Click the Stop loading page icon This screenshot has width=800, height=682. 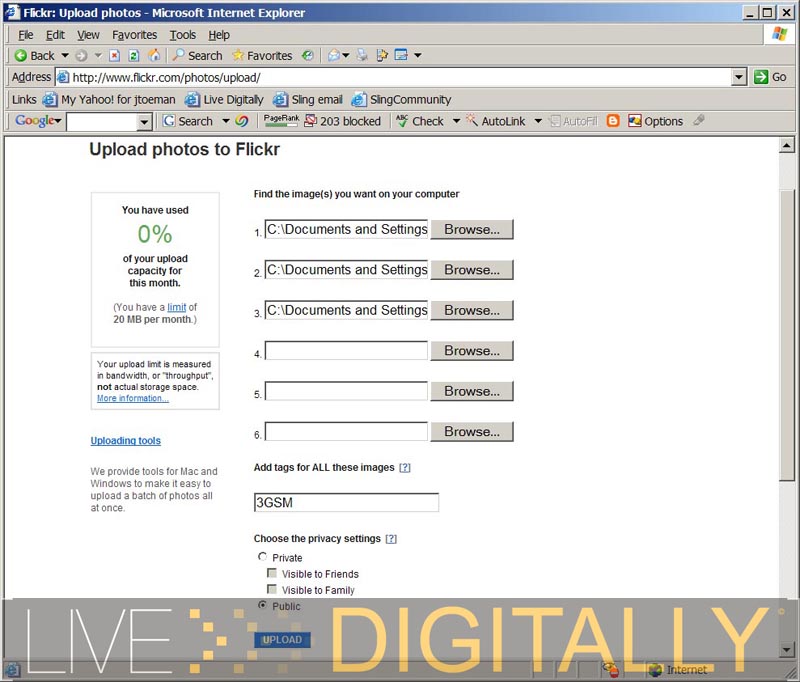point(115,56)
